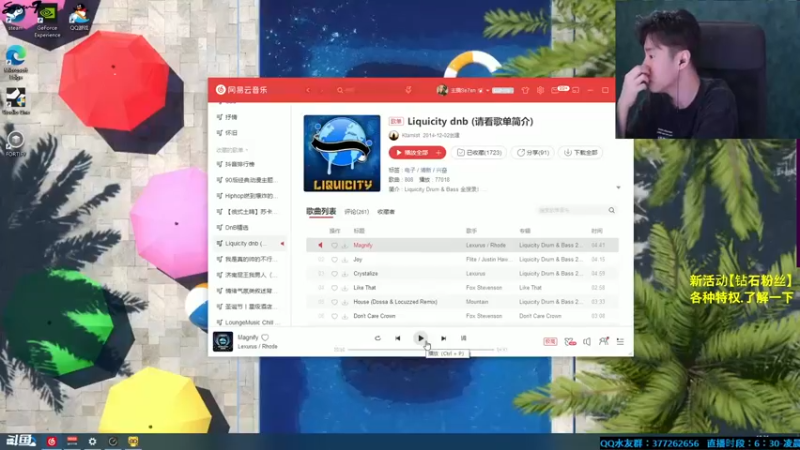Like the Joy track
800x450 pixels.
pos(334,260)
